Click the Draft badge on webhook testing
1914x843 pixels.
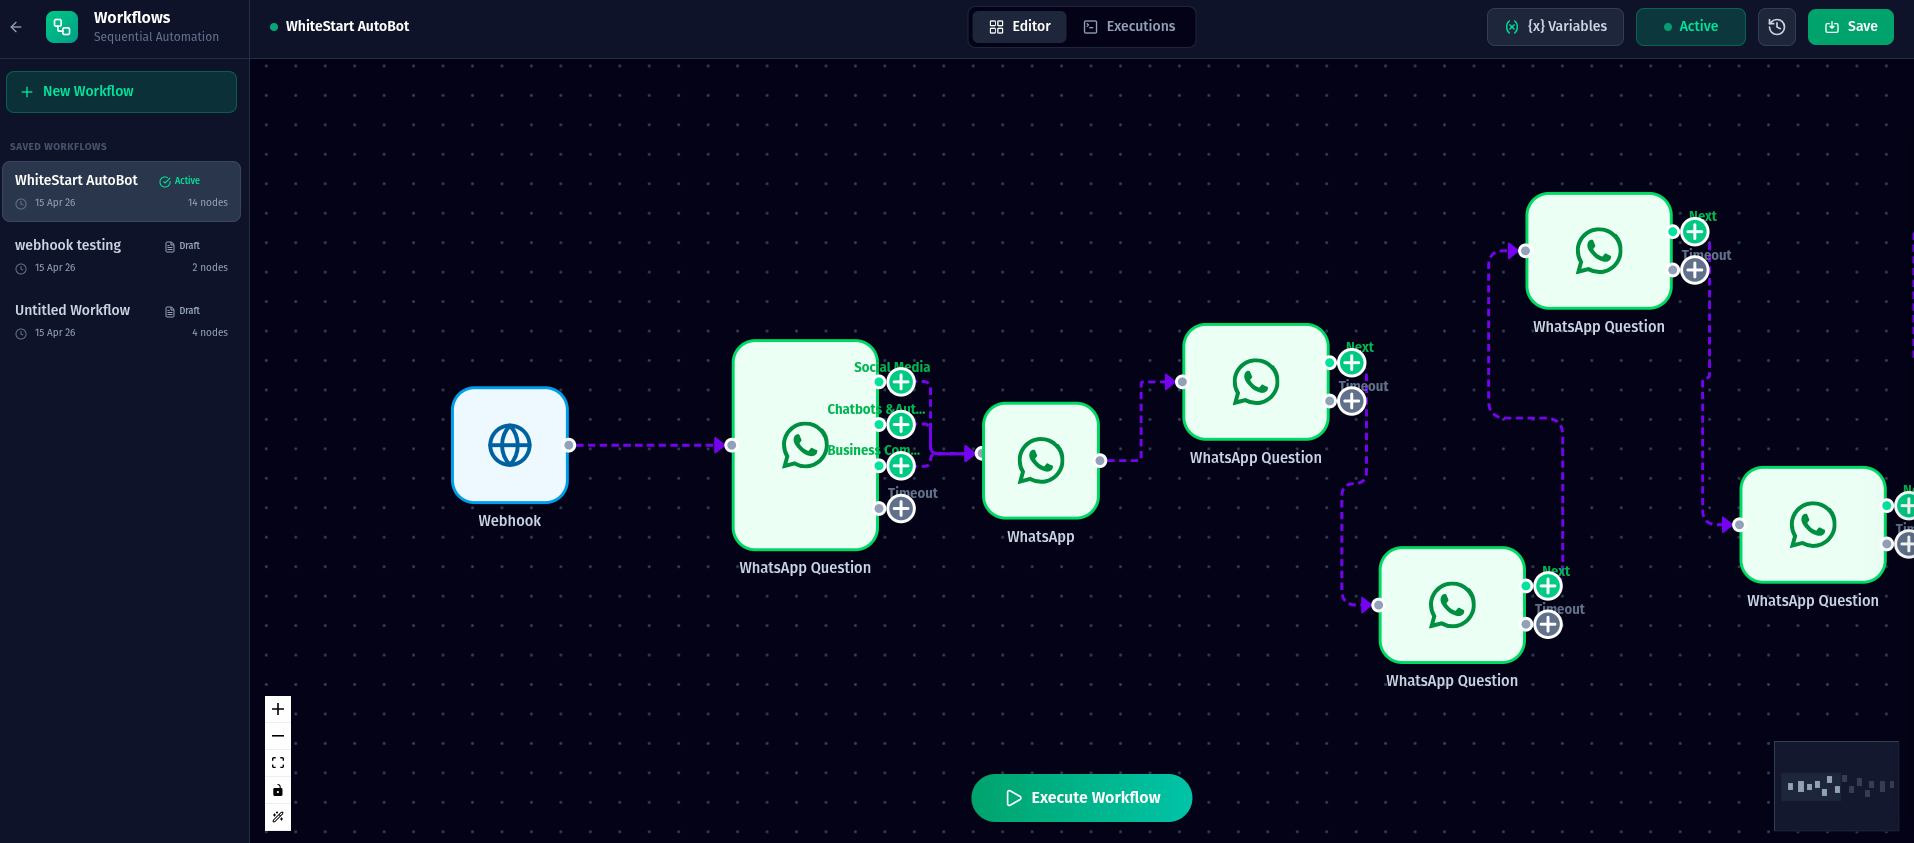coord(182,246)
